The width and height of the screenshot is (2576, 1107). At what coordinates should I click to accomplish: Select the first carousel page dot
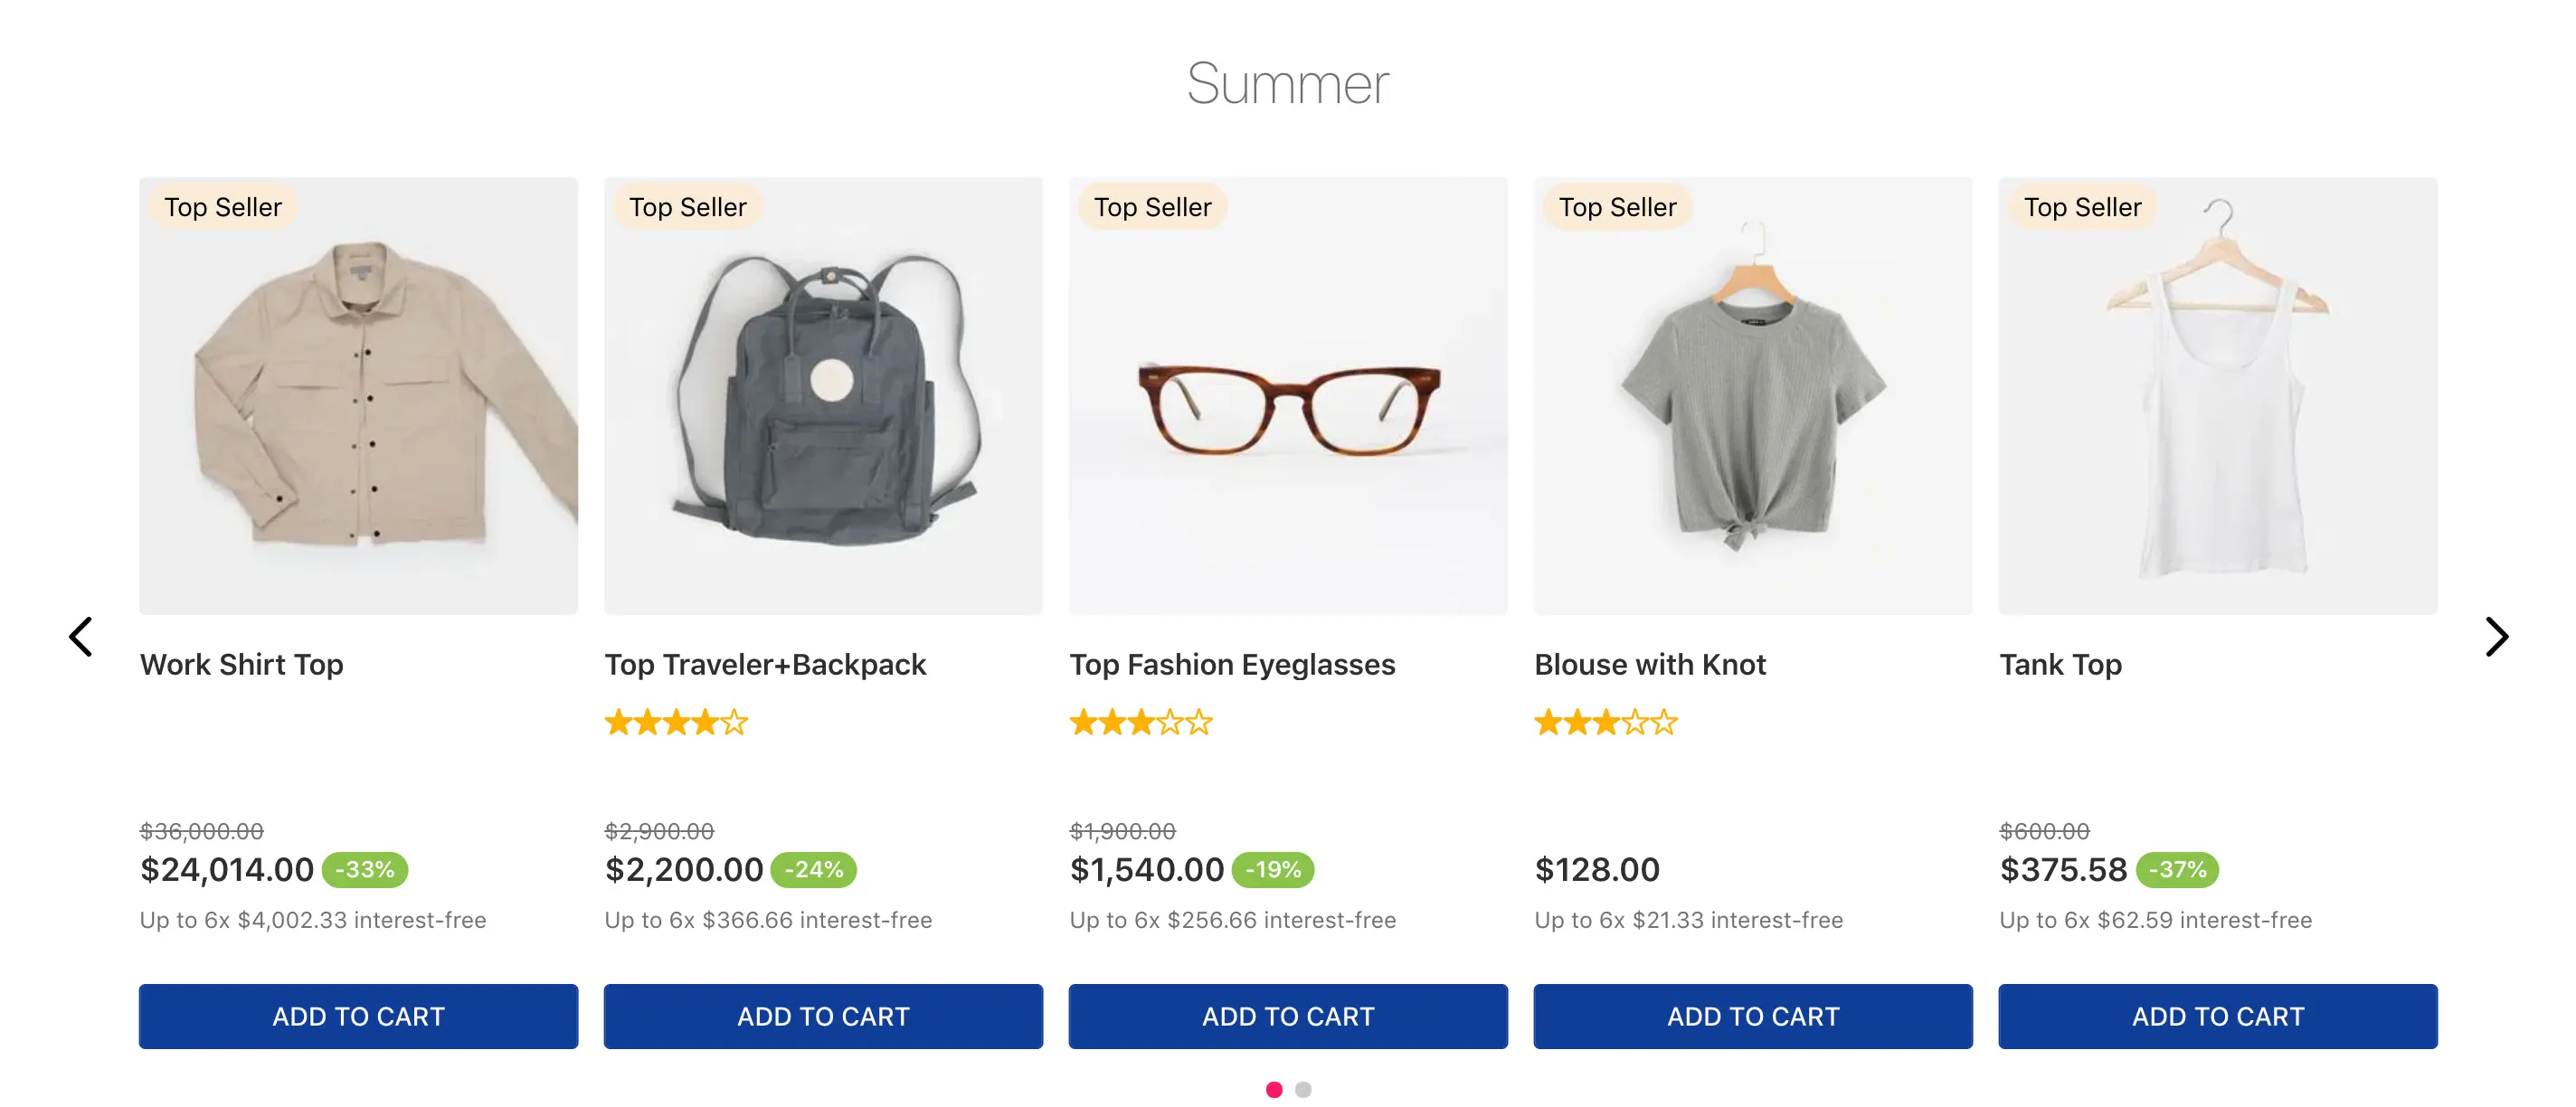(1274, 1089)
